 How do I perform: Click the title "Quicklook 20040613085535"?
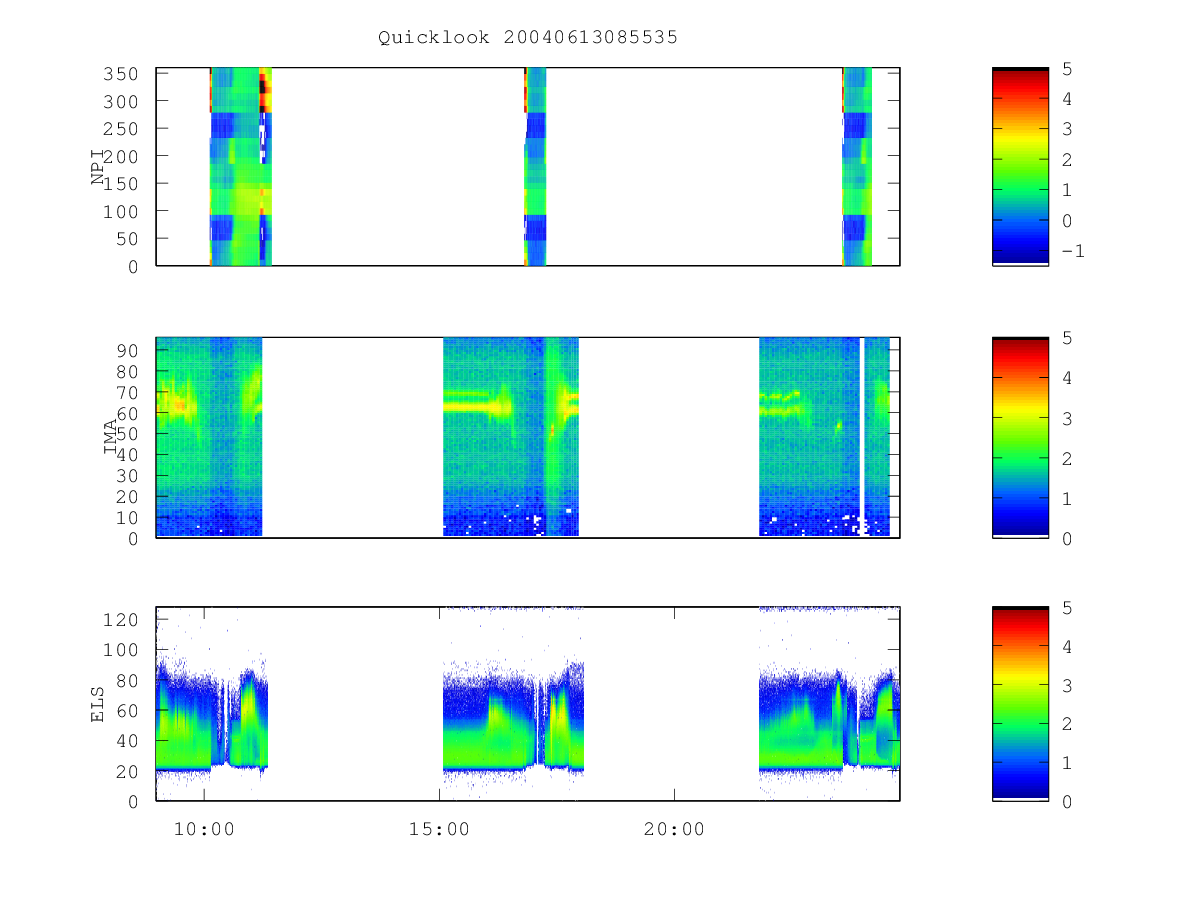pos(528,38)
